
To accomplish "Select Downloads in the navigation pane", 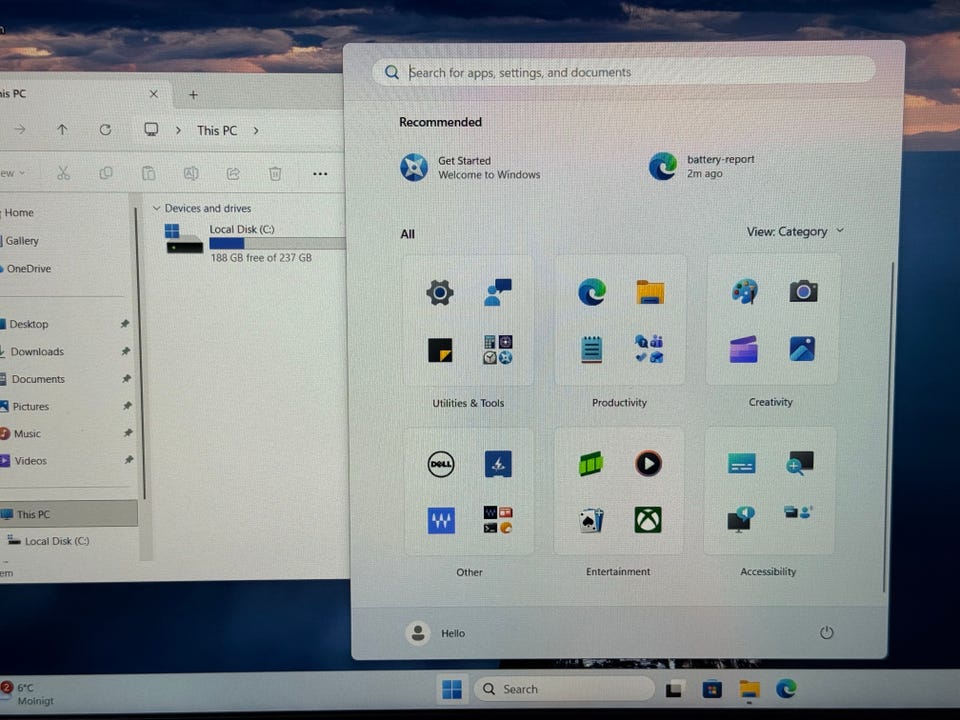I will pyautogui.click(x=37, y=352).
